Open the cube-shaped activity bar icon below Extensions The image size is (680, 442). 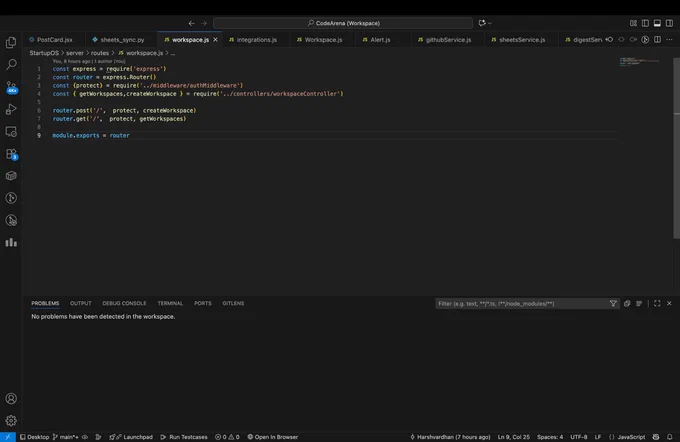(11, 176)
